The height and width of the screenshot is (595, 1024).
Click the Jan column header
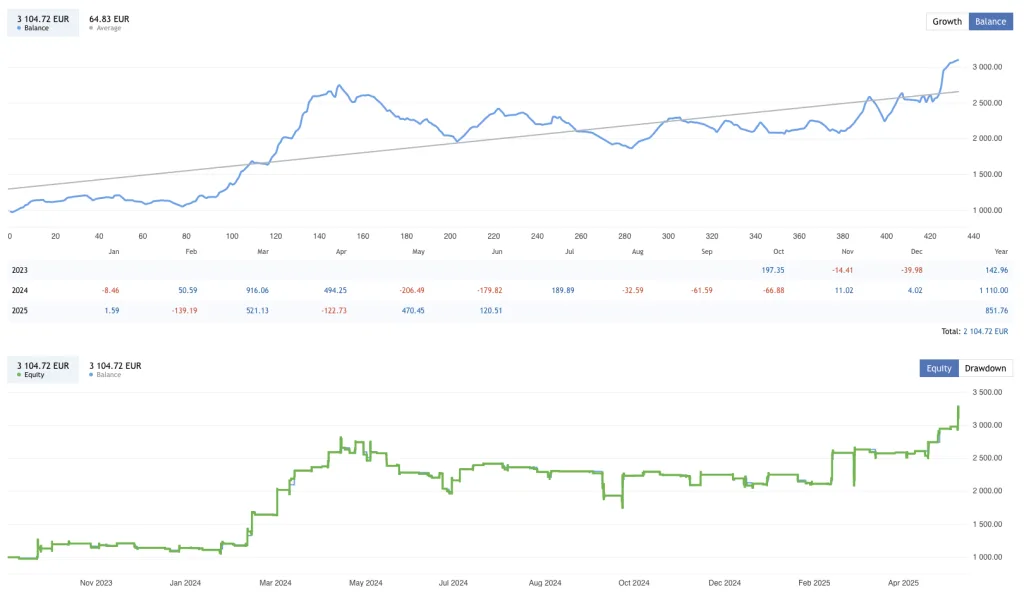[113, 252]
